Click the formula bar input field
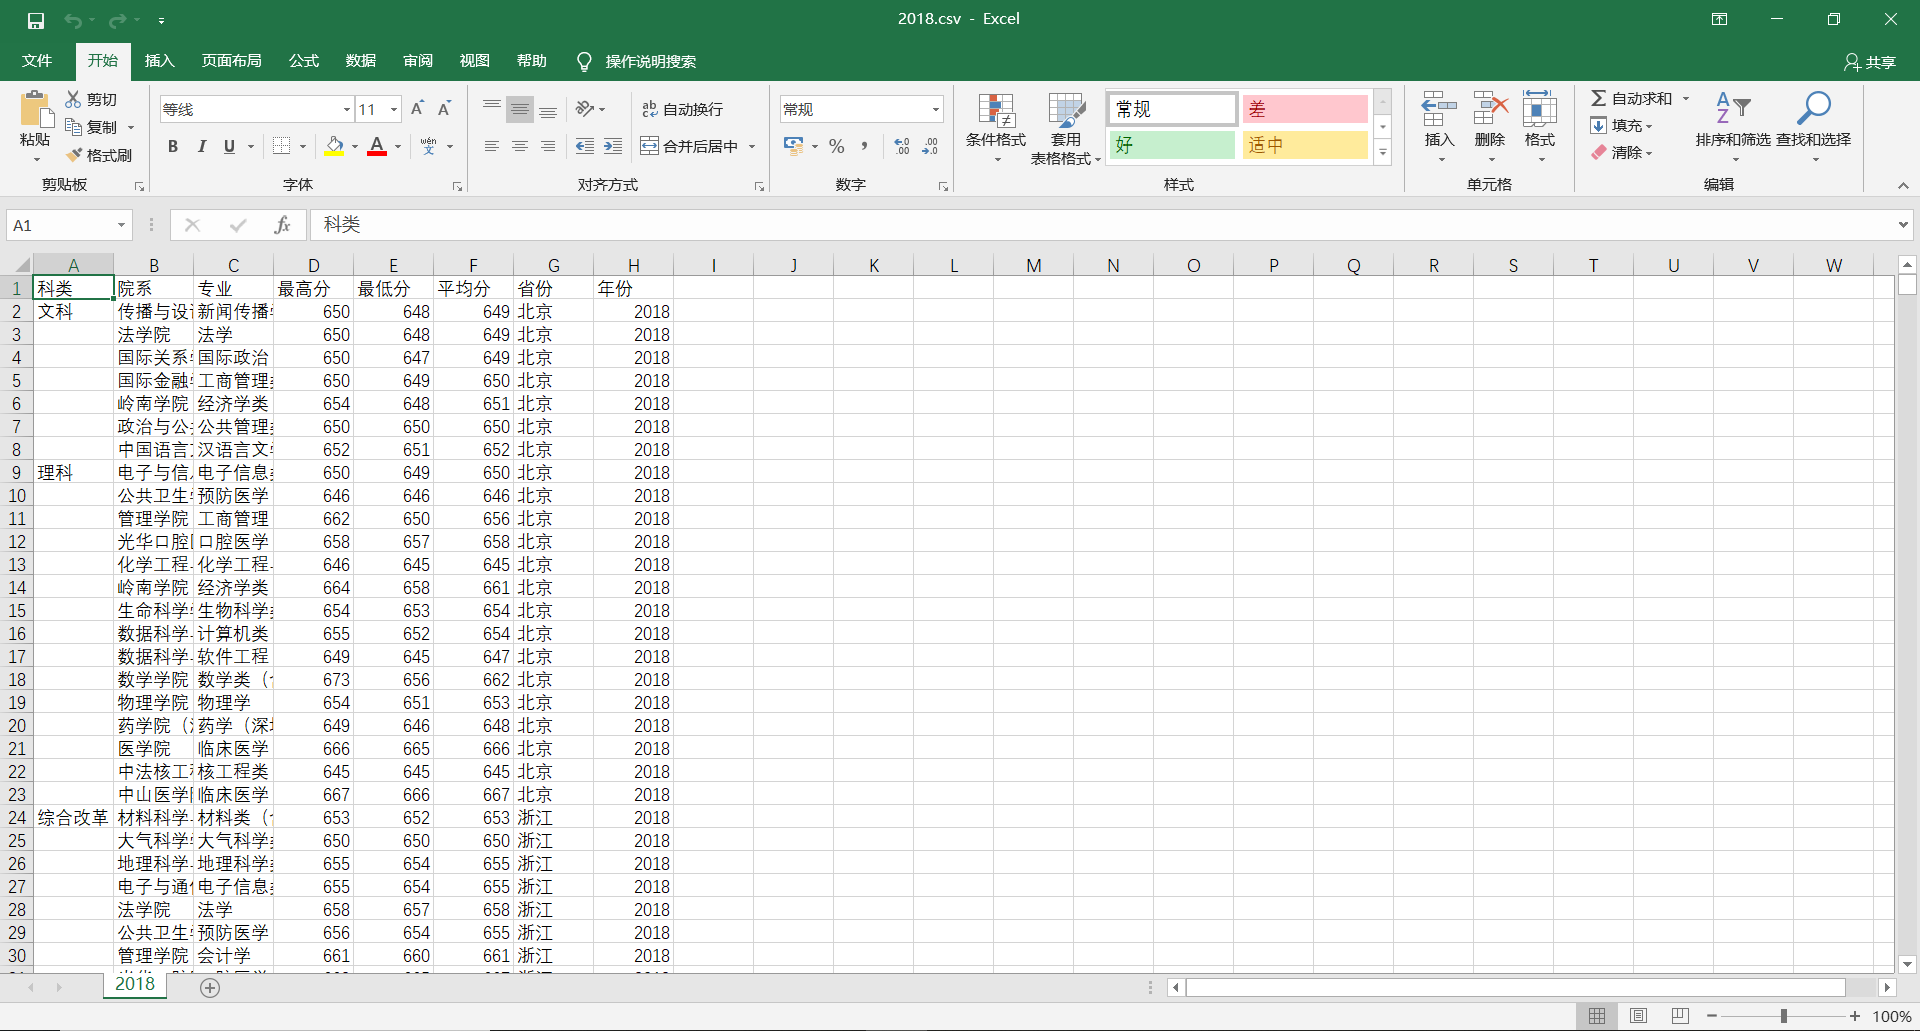 [1100, 225]
